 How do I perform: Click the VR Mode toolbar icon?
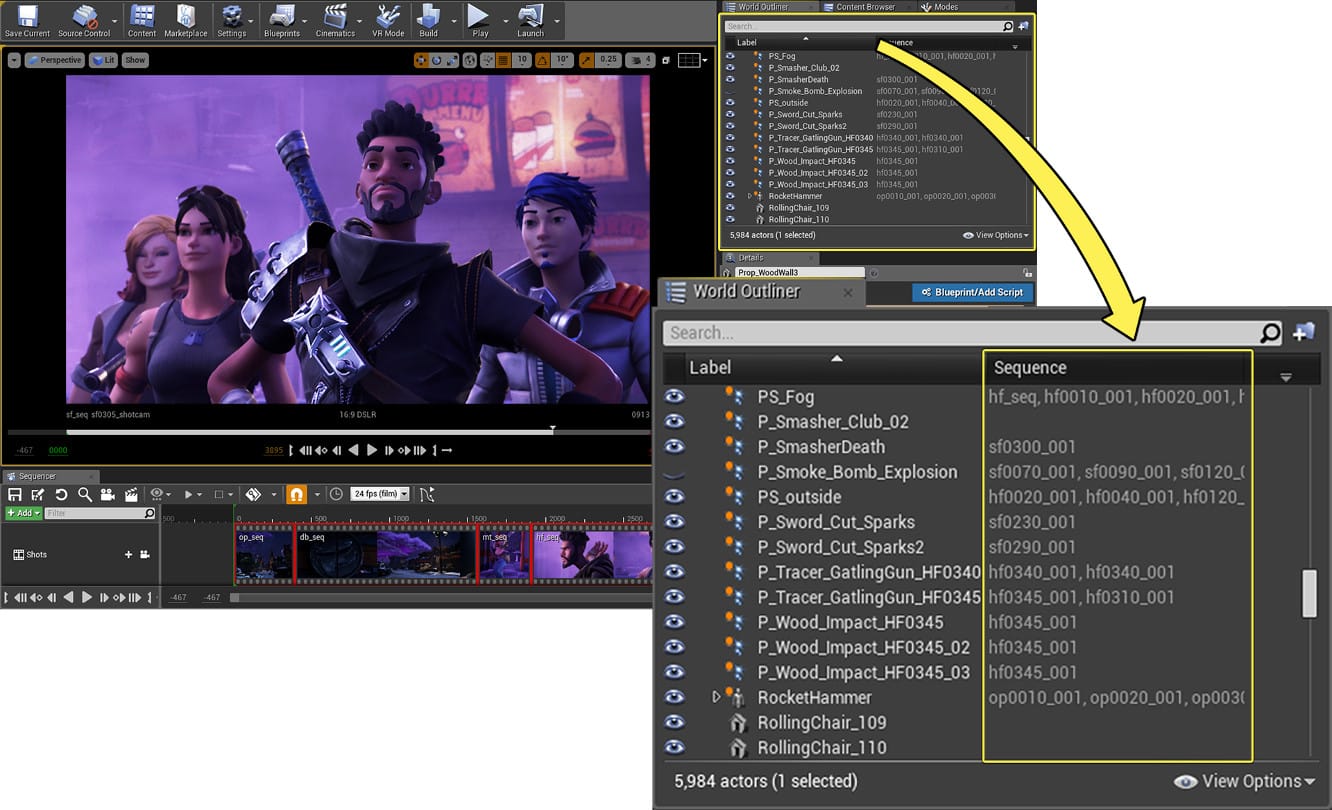coord(388,18)
